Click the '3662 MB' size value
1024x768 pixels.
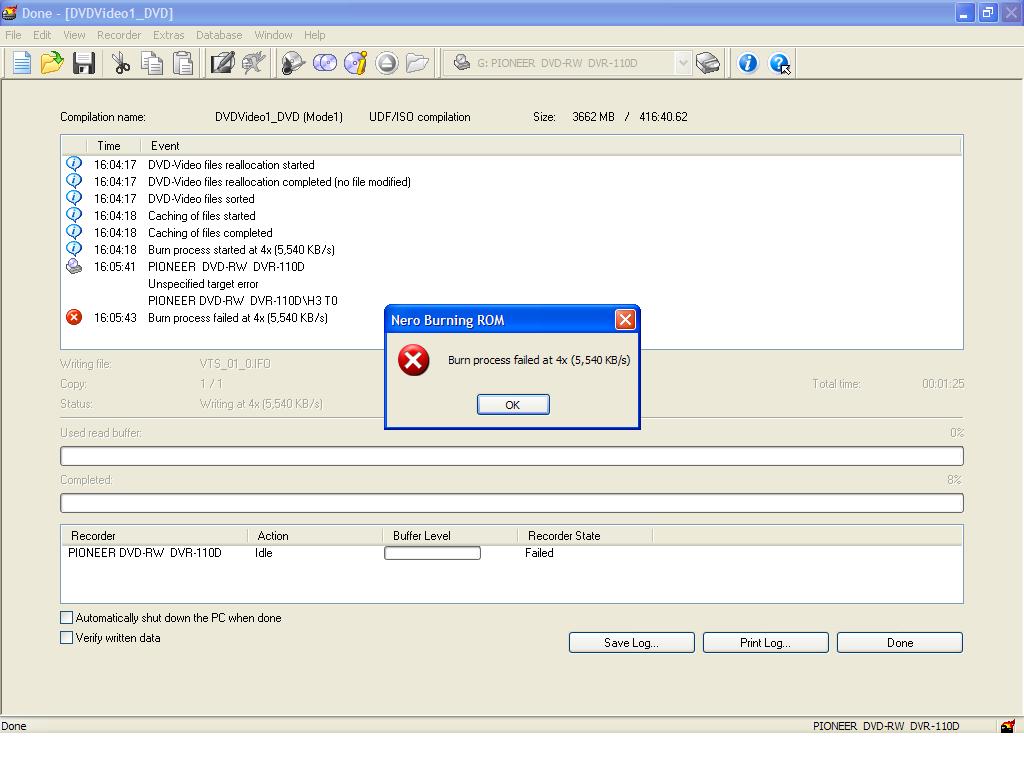coord(593,117)
